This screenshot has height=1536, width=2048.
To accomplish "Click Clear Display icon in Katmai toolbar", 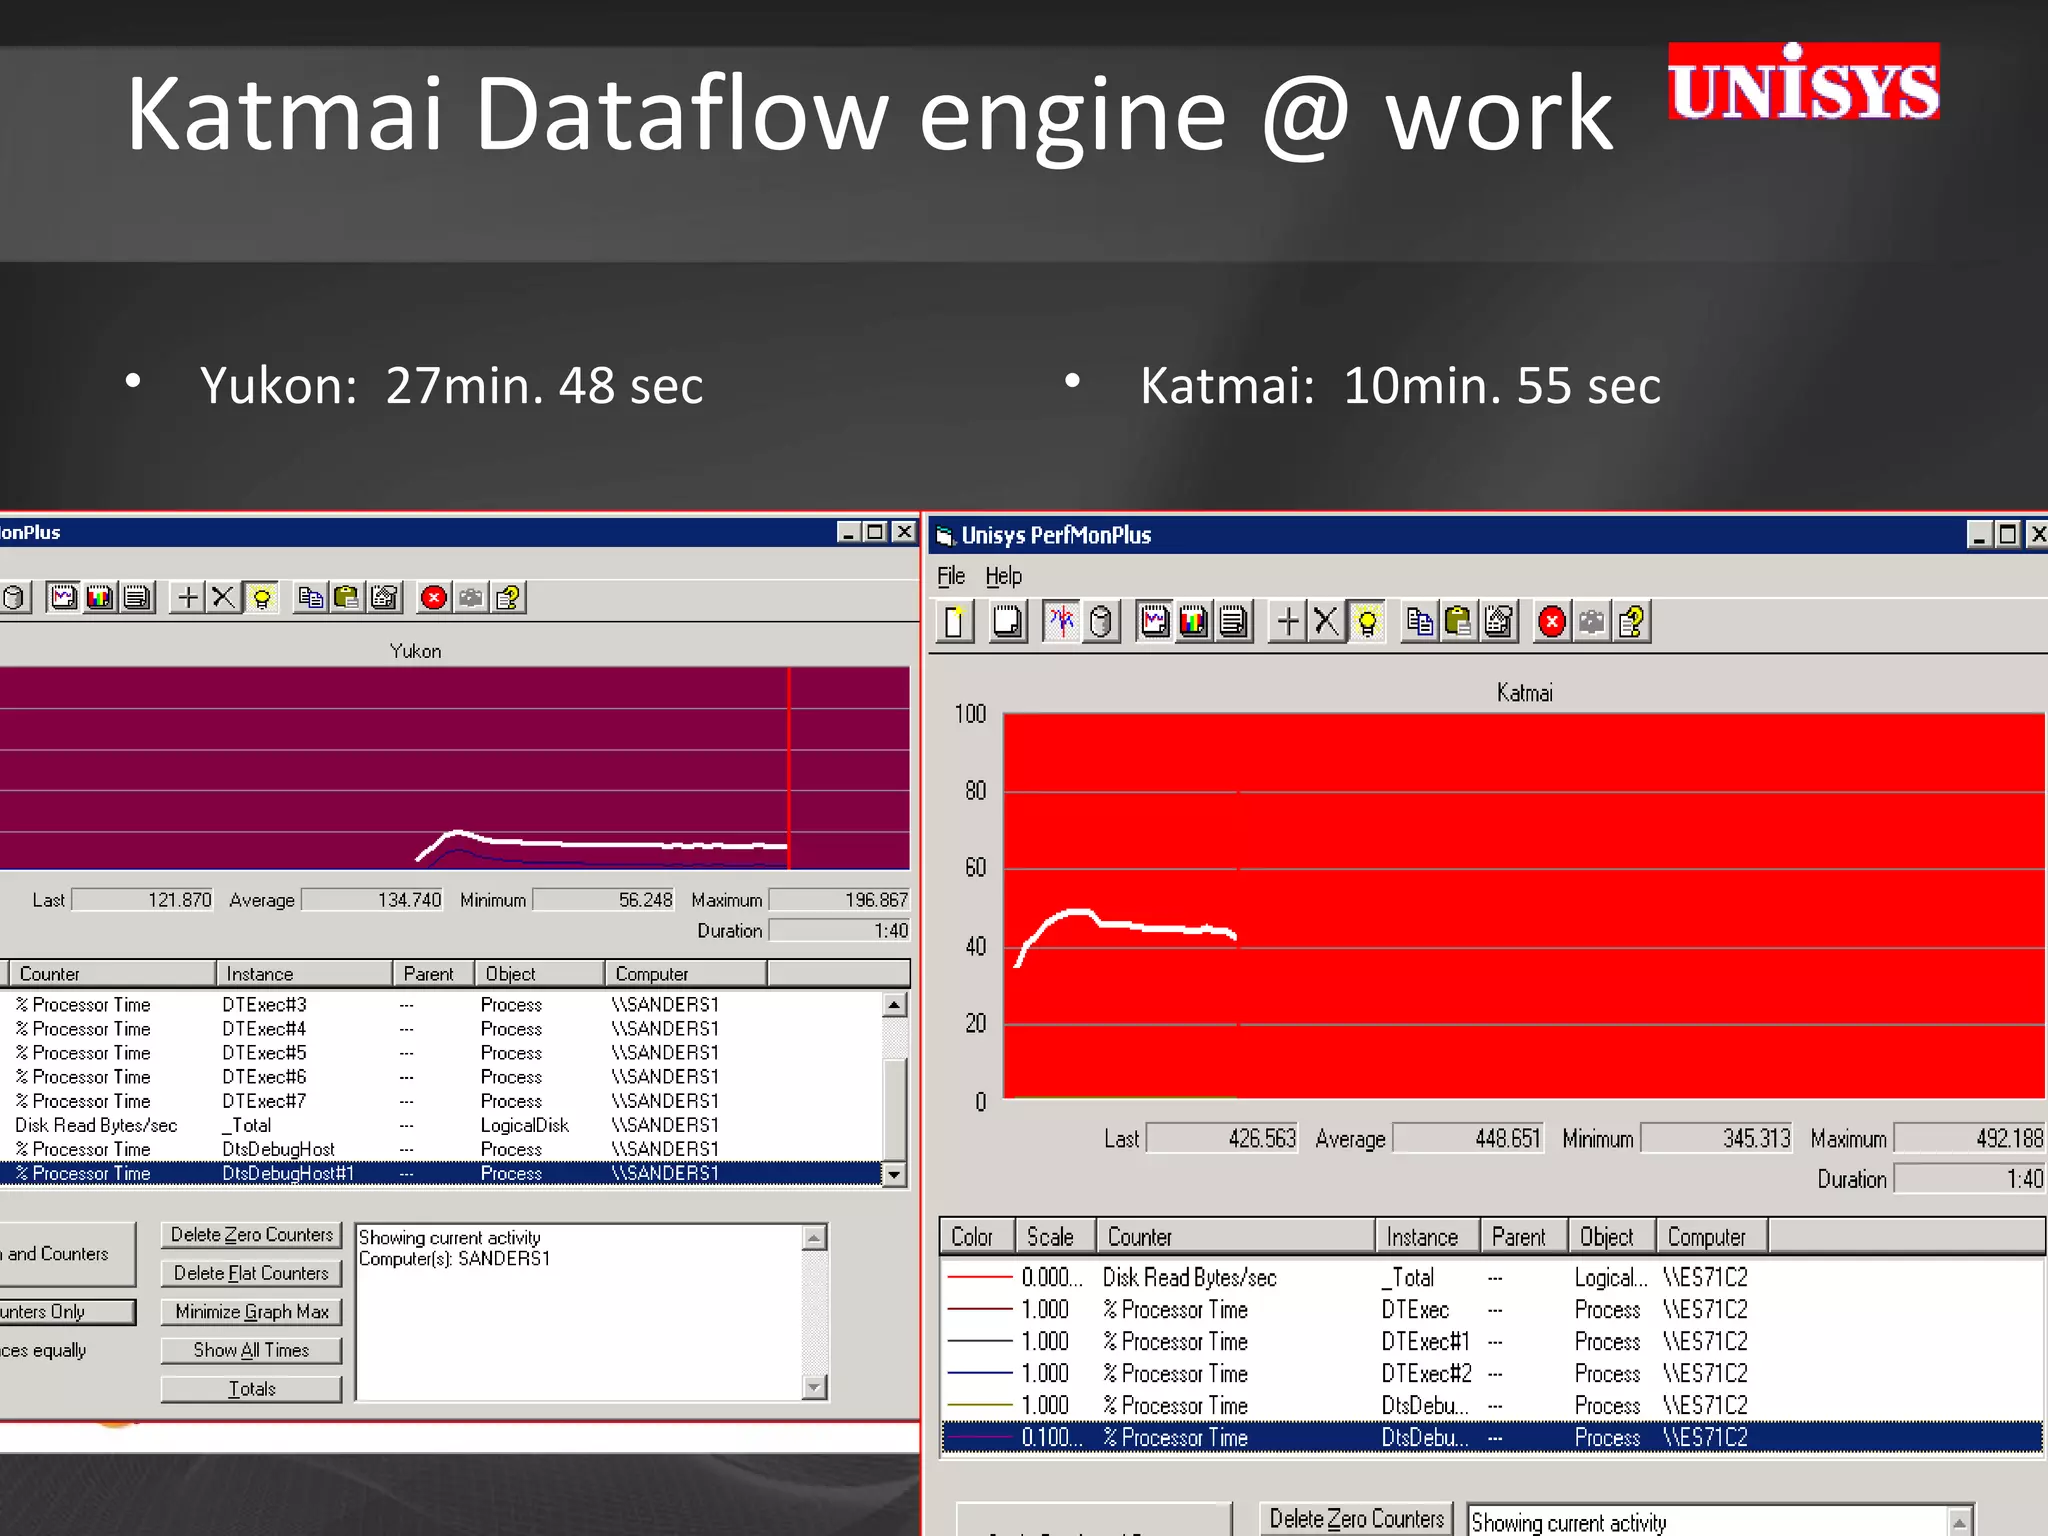I will point(1007,622).
